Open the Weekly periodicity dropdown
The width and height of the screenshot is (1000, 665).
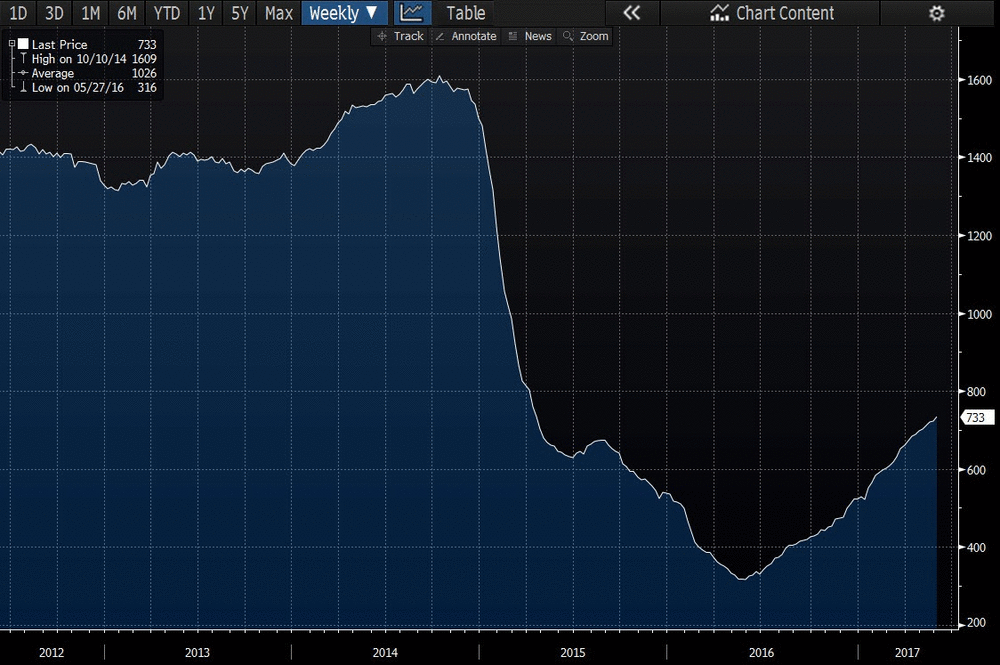click(x=344, y=13)
